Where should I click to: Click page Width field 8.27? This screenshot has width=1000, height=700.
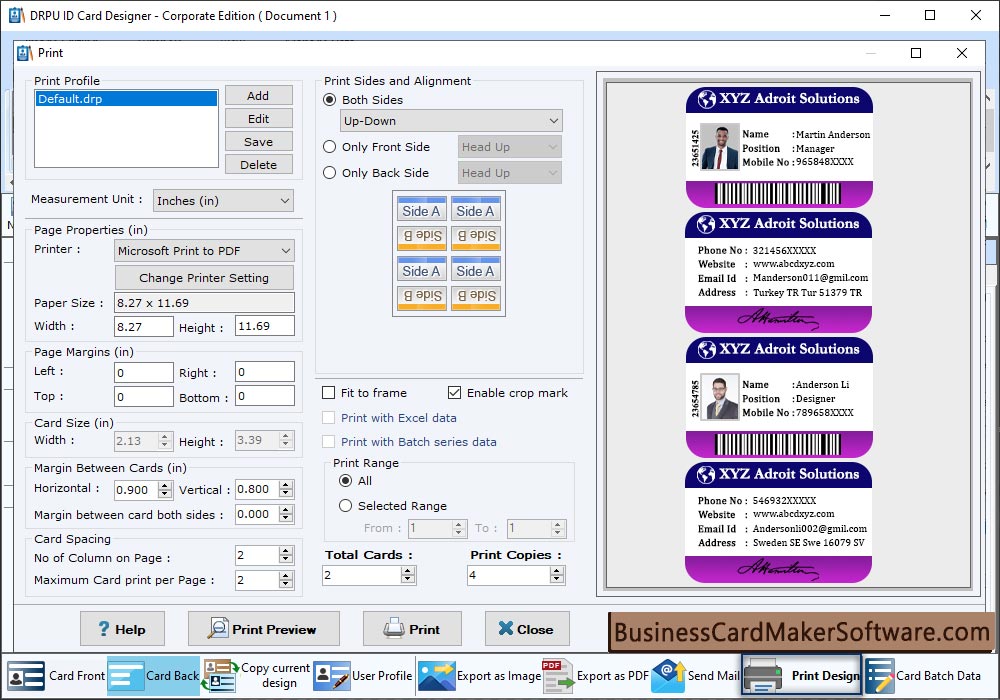[x=143, y=326]
